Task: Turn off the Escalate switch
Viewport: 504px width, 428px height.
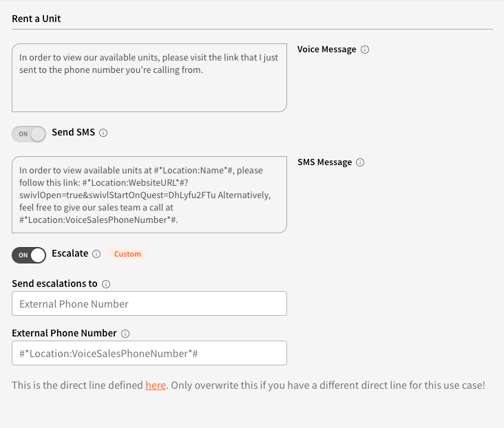Action: point(29,255)
